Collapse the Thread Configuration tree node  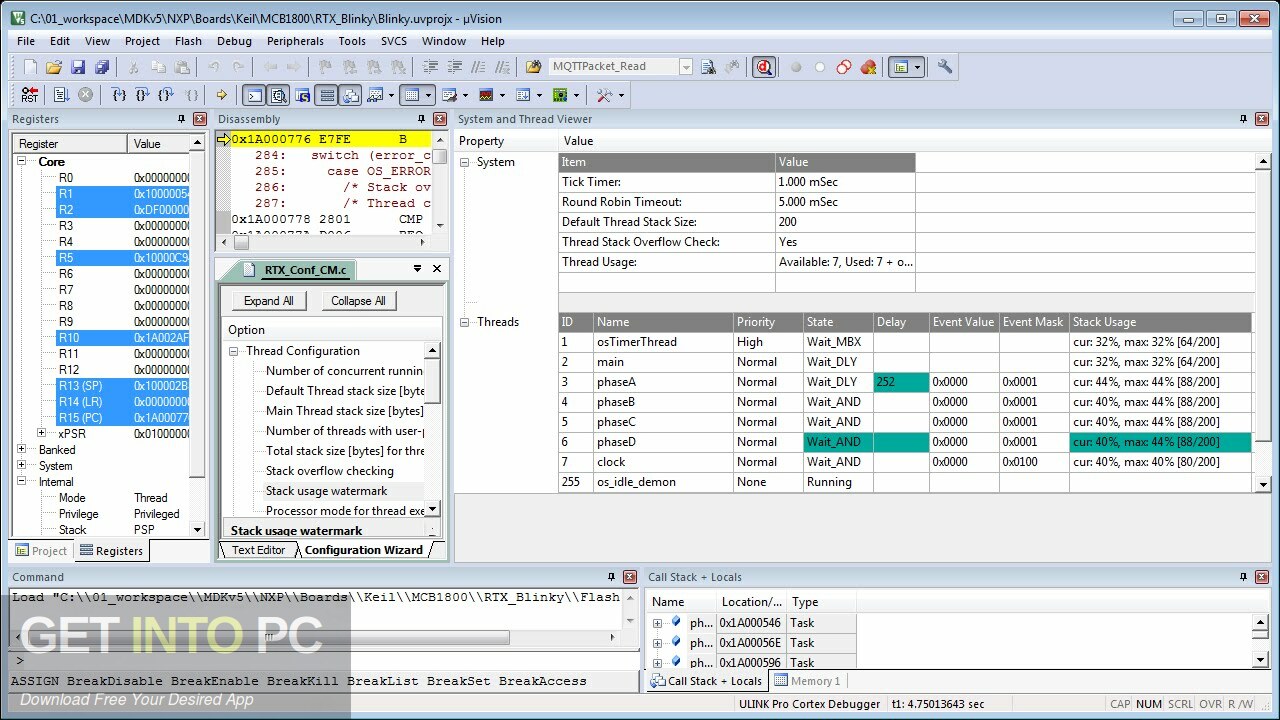coord(234,351)
